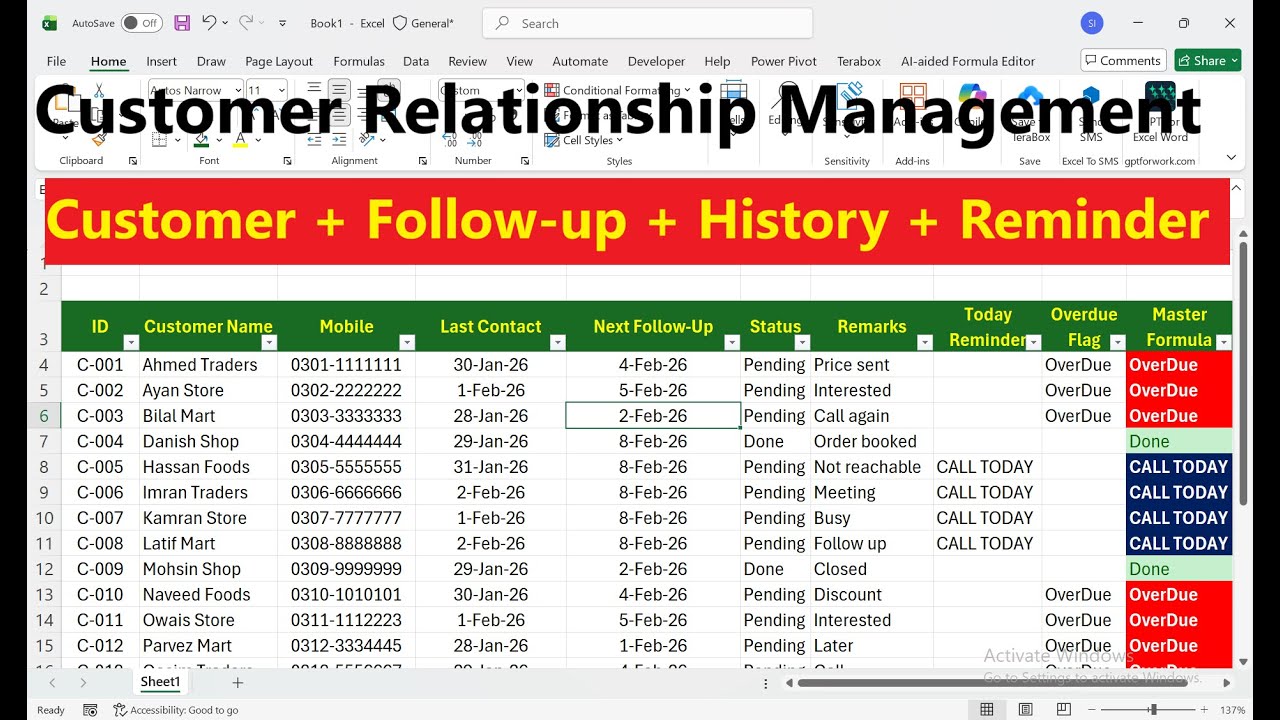
Task: Switch to Normal view
Action: coord(987,710)
